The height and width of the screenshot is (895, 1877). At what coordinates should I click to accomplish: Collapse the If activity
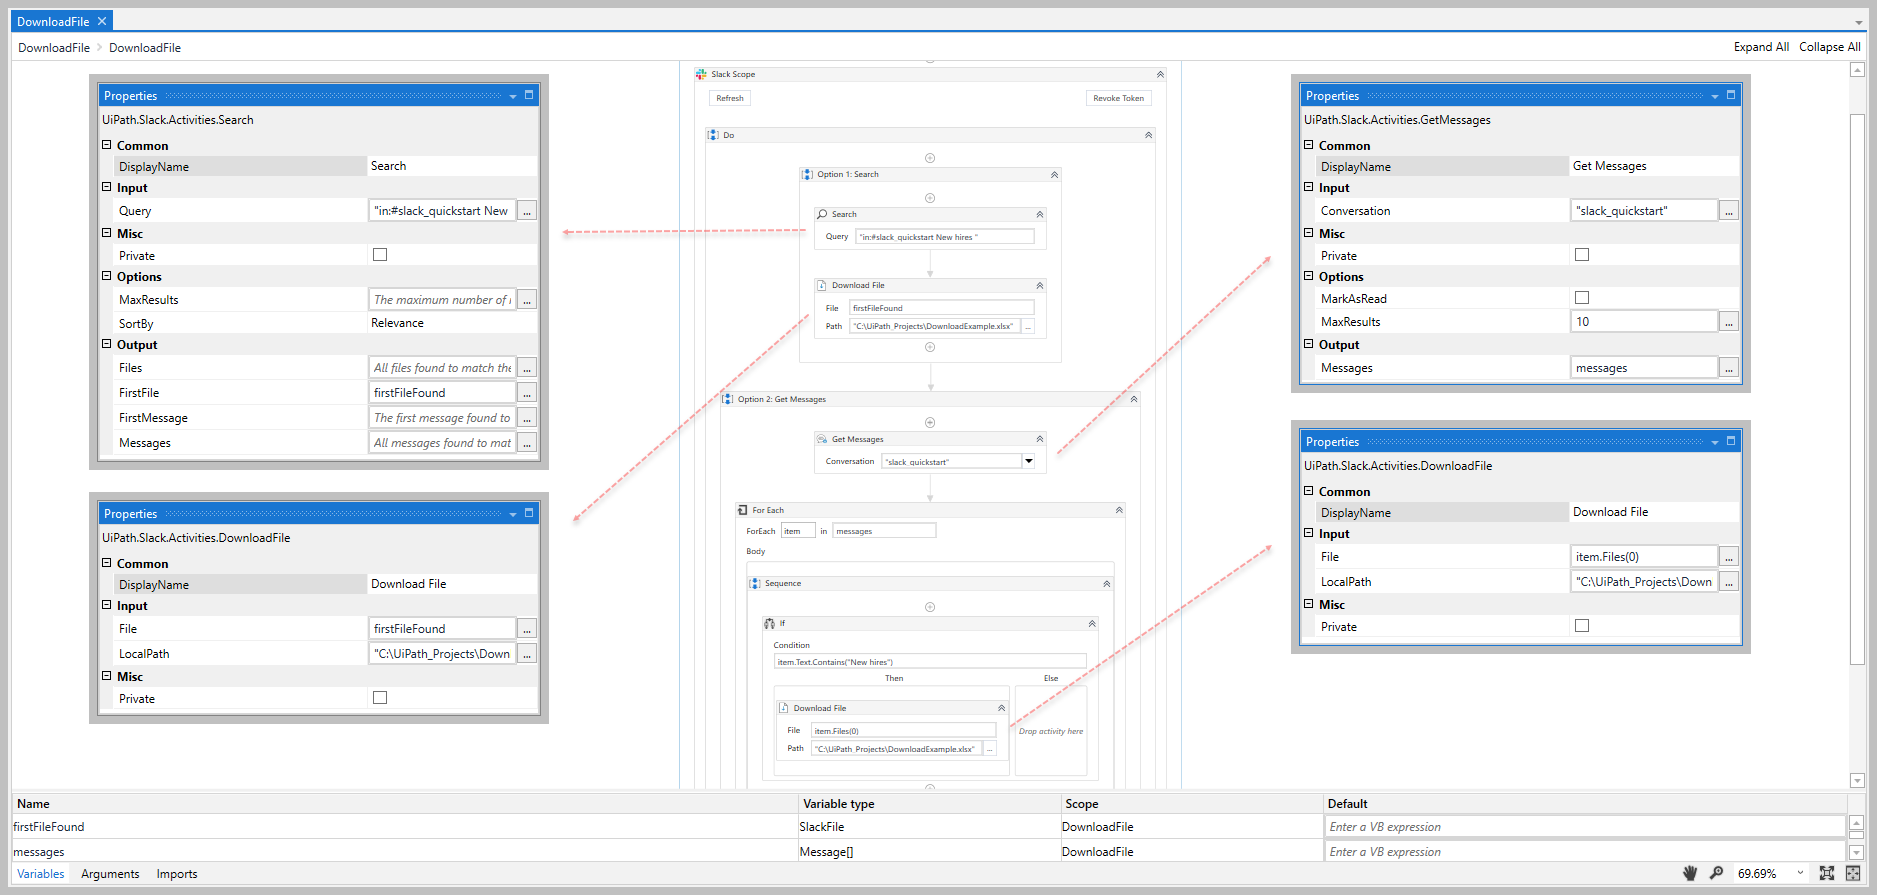click(x=1092, y=623)
